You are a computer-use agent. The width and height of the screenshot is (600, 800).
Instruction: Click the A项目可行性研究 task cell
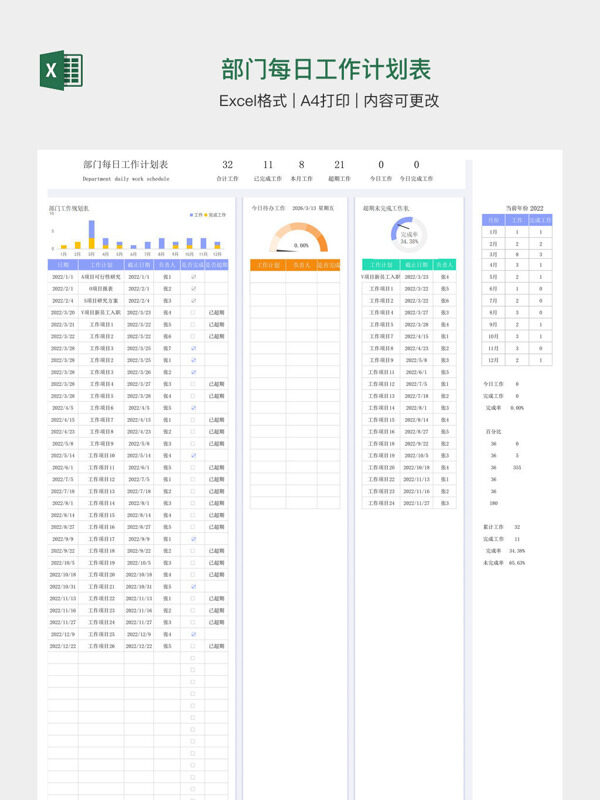(x=101, y=277)
